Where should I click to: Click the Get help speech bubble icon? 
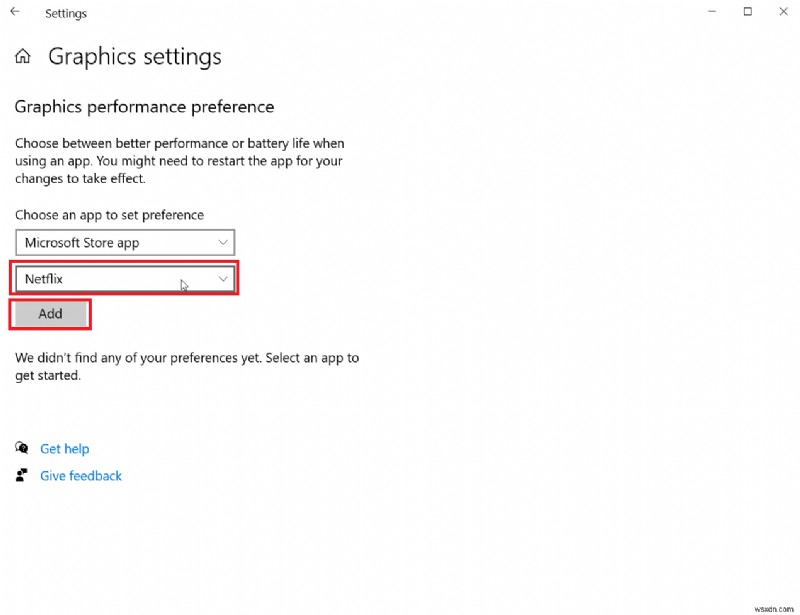click(x=21, y=448)
